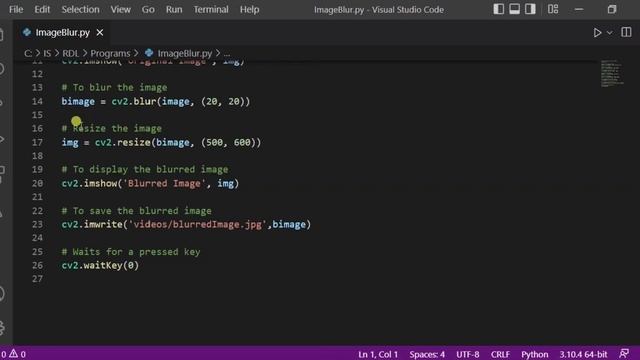Minimize the Visual Studio Code window
640x360 pixels.
coord(579,9)
